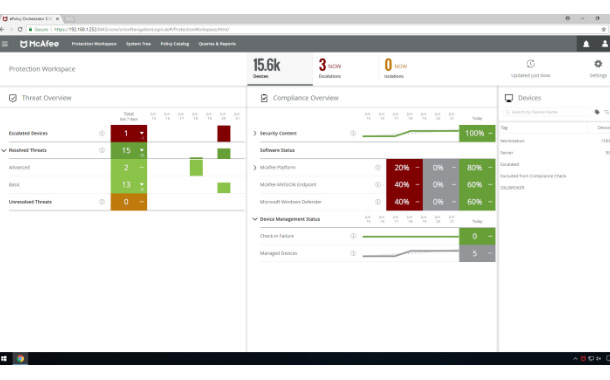Click the Windows Defender 60% green tile
610x380 pixels.
(477, 202)
